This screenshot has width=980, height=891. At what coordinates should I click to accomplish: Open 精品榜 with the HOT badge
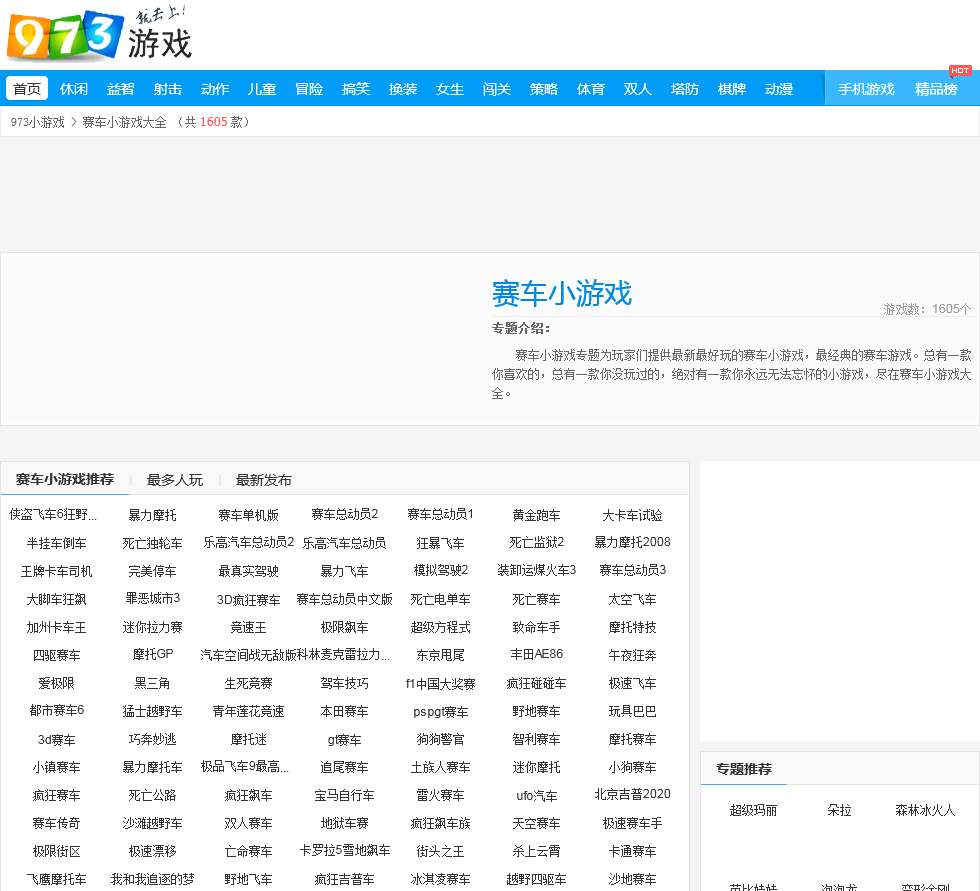click(x=935, y=89)
